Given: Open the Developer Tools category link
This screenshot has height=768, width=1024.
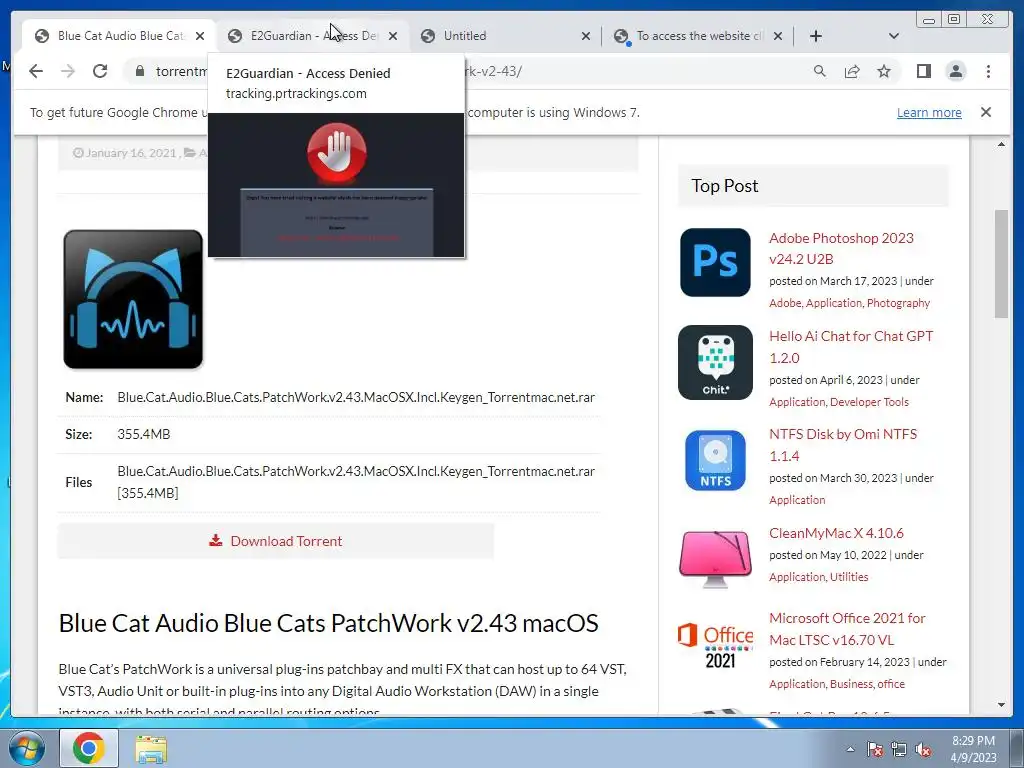Looking at the screenshot, I should point(869,402).
